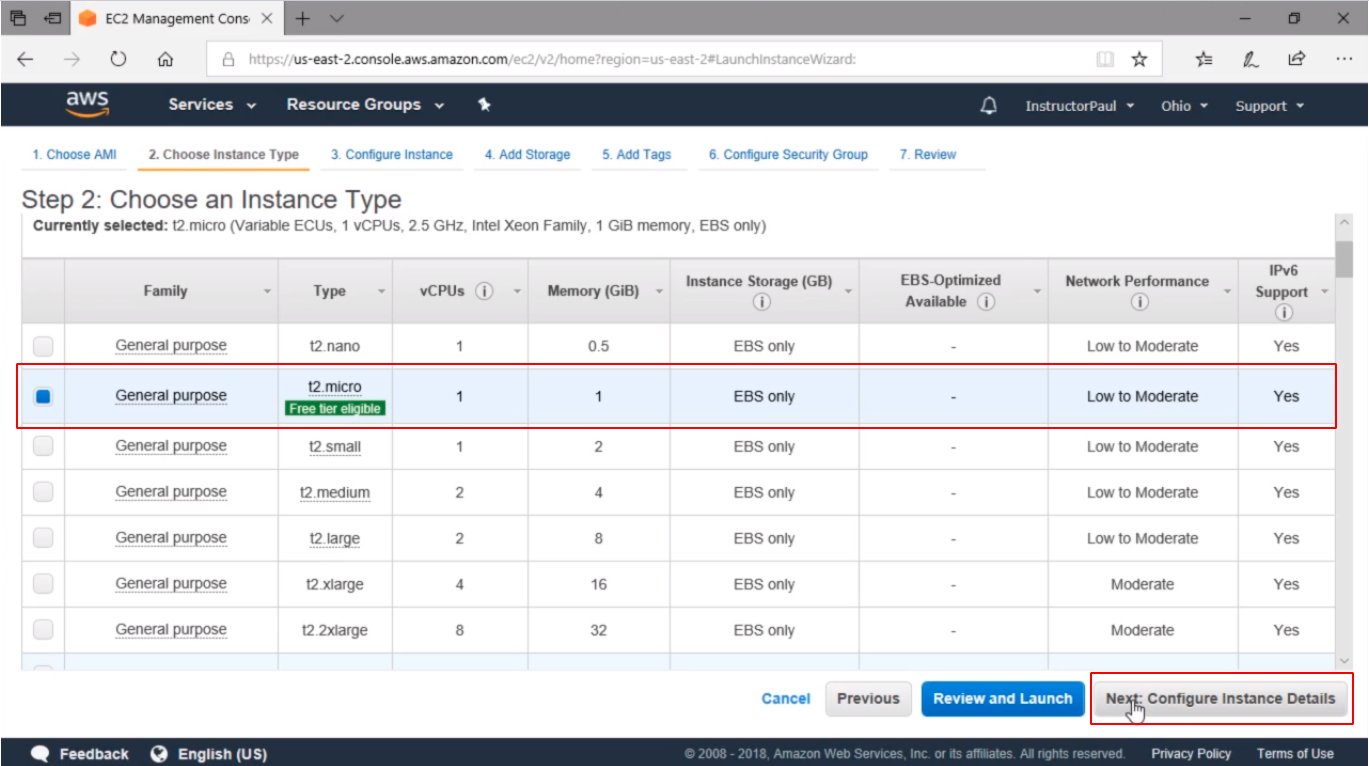Viewport: 1369px width, 766px height.
Task: Go to step 4 Add Storage tab
Action: 528,154
